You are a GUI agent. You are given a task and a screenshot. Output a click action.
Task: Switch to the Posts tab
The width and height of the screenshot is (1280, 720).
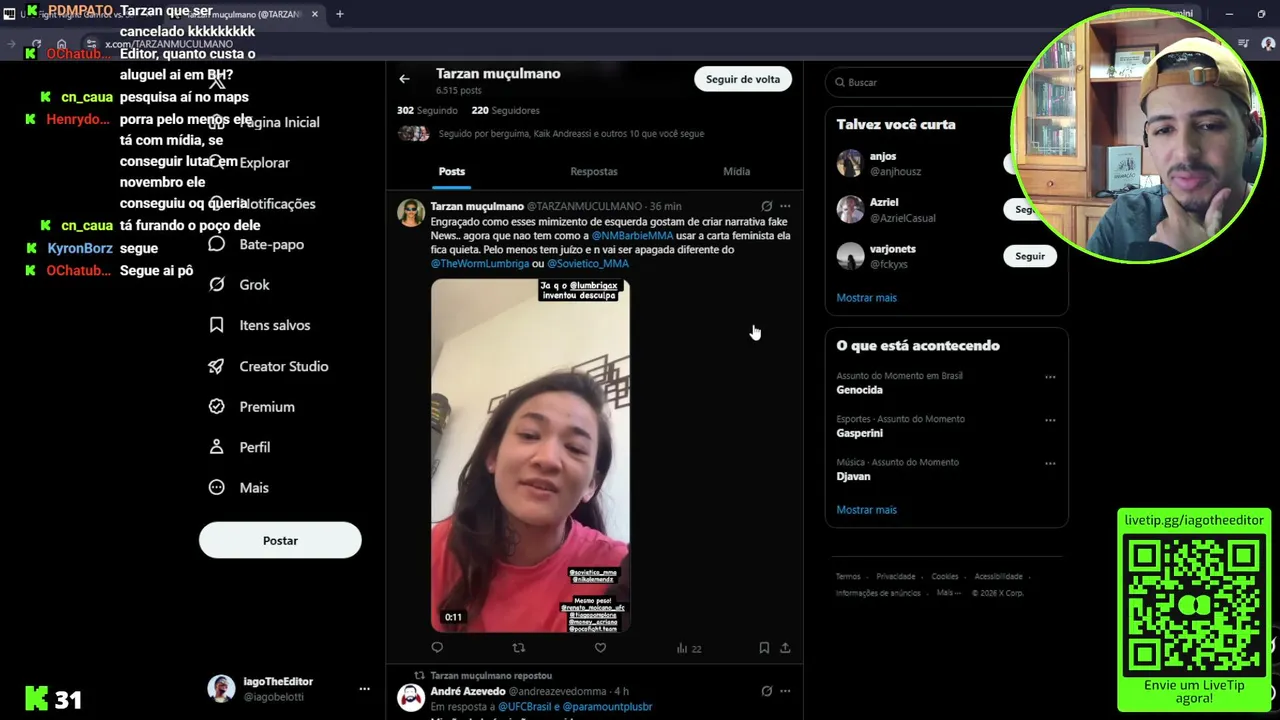coord(451,172)
